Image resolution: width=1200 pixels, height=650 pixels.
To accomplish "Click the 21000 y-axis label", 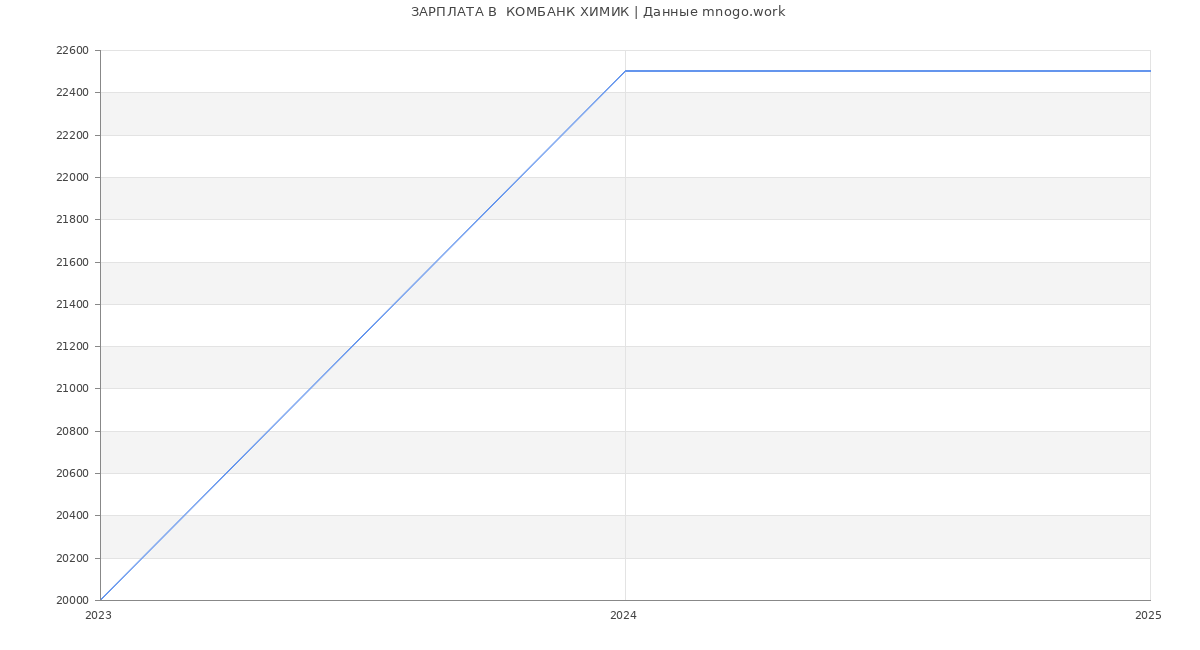I will point(72,389).
